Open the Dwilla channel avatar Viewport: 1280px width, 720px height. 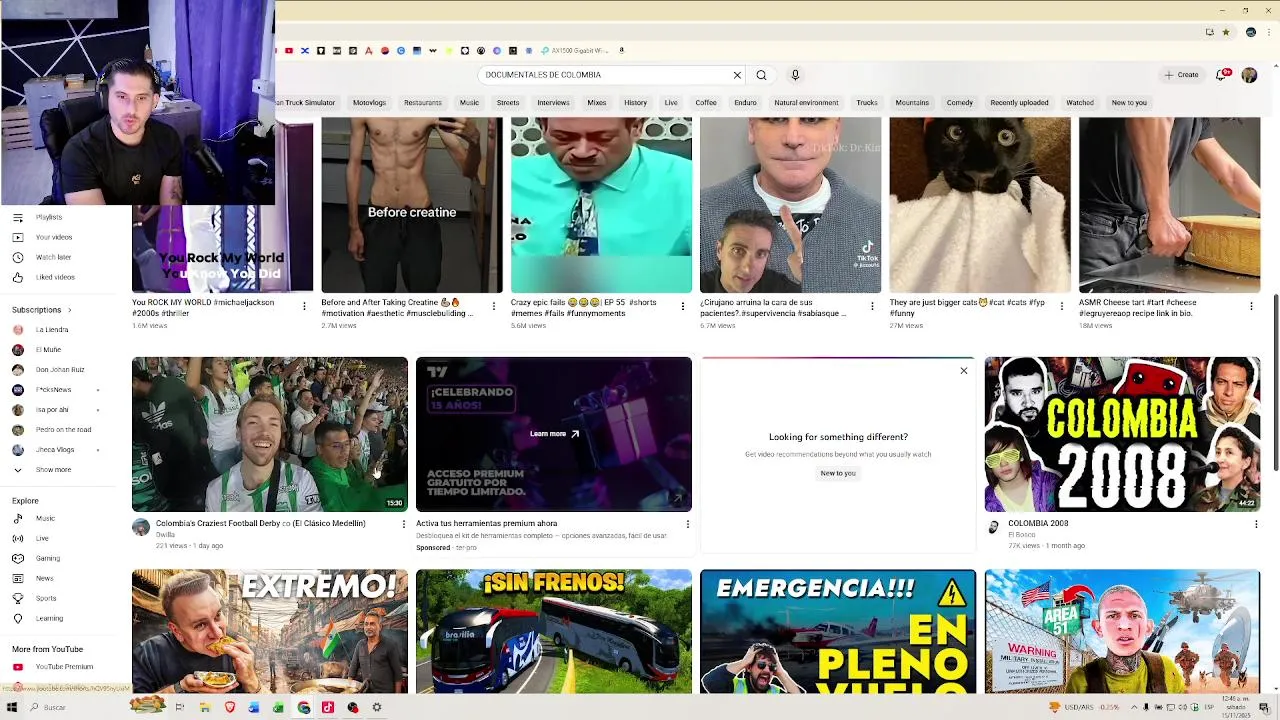[141, 527]
